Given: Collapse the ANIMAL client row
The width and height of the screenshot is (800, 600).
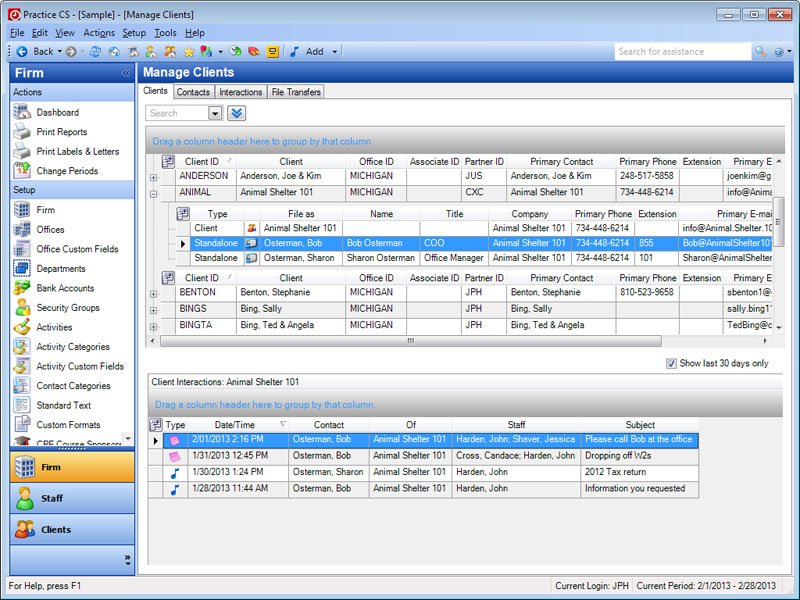Looking at the screenshot, I should point(153,193).
